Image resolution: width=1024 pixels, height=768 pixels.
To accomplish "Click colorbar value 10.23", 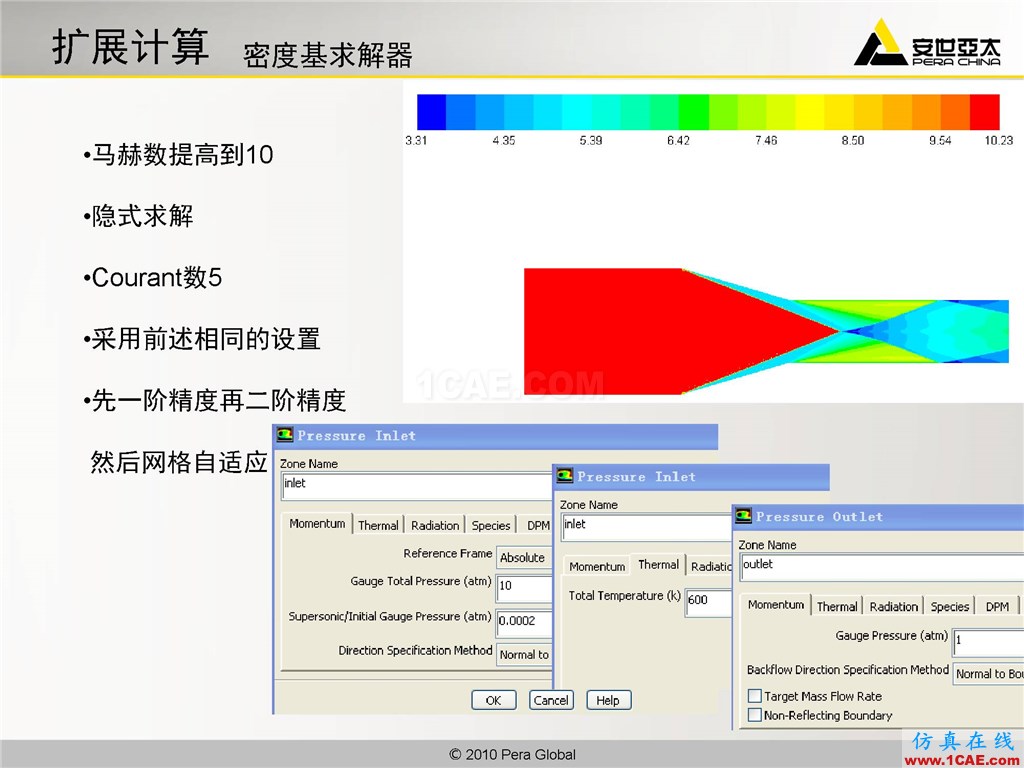I will 999,140.
